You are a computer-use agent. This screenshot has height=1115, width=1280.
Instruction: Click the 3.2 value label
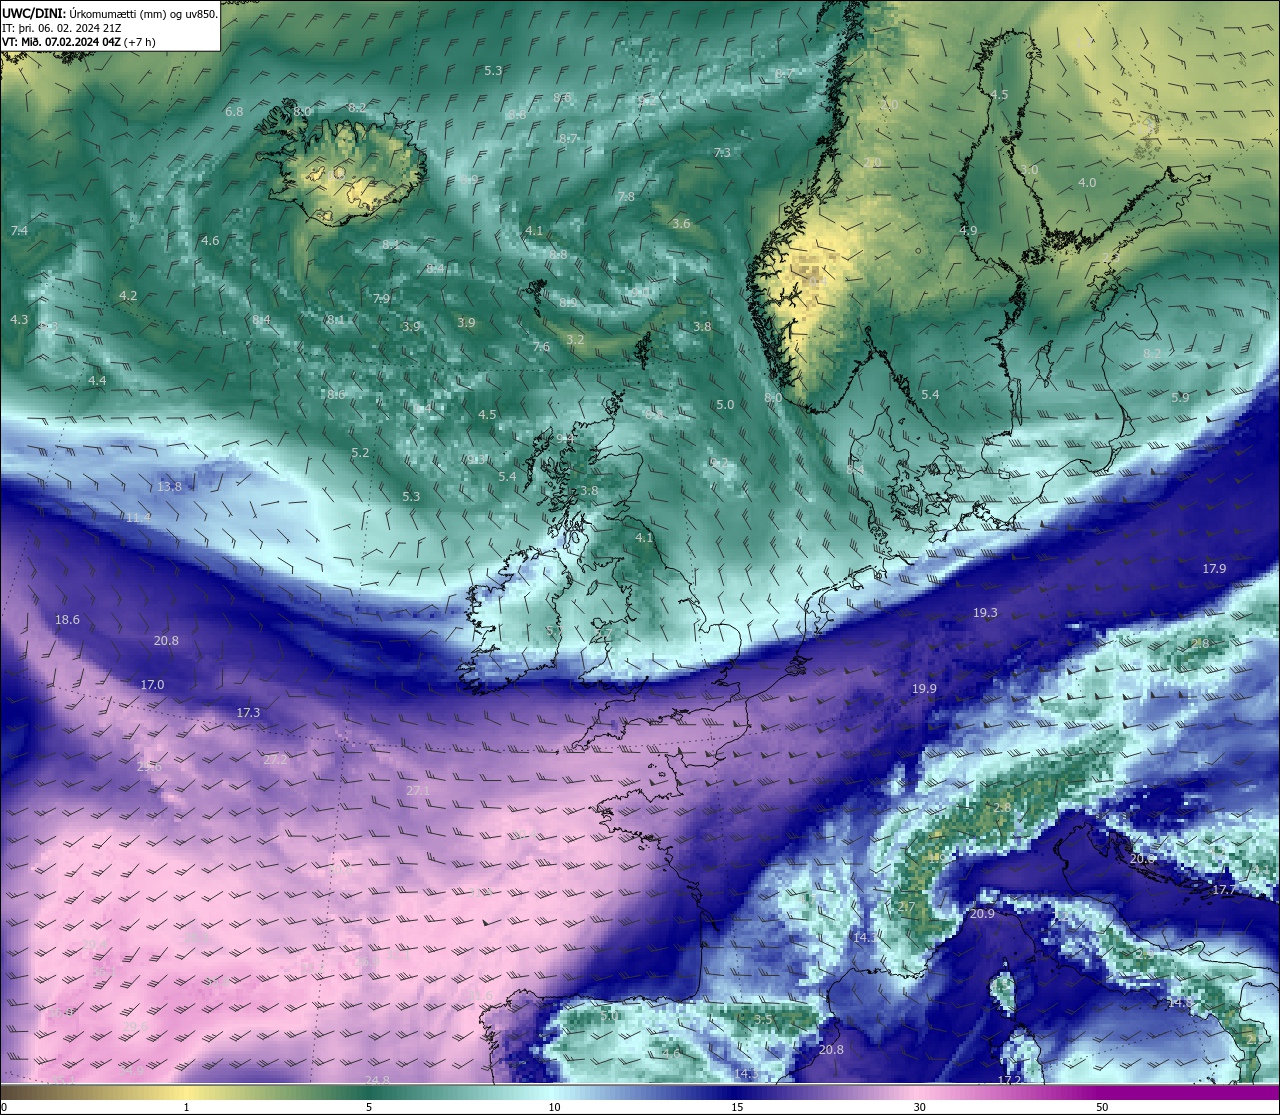575,340
